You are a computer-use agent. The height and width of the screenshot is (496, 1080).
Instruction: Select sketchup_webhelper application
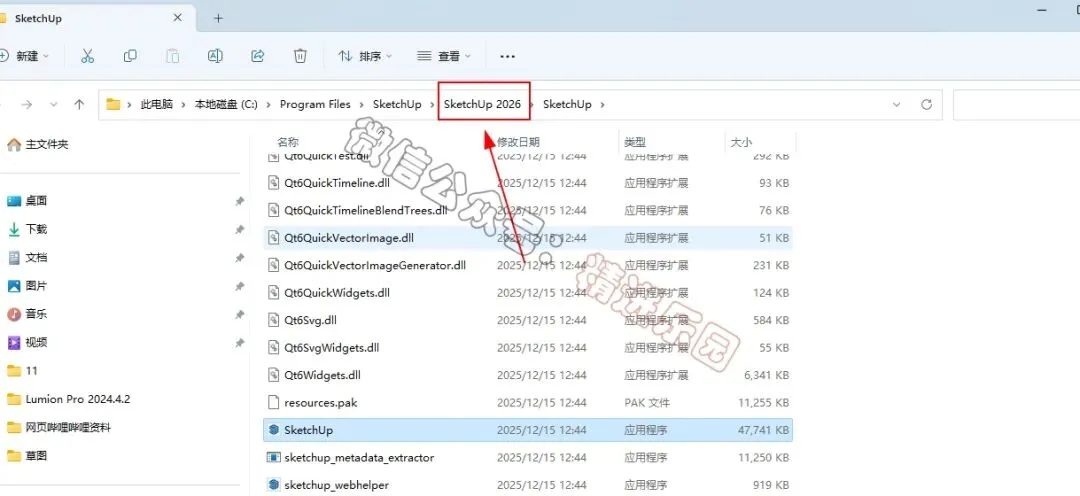[x=528, y=485]
